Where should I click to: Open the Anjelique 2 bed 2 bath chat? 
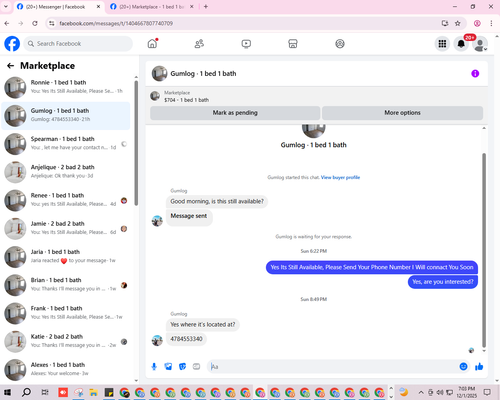click(x=66, y=172)
